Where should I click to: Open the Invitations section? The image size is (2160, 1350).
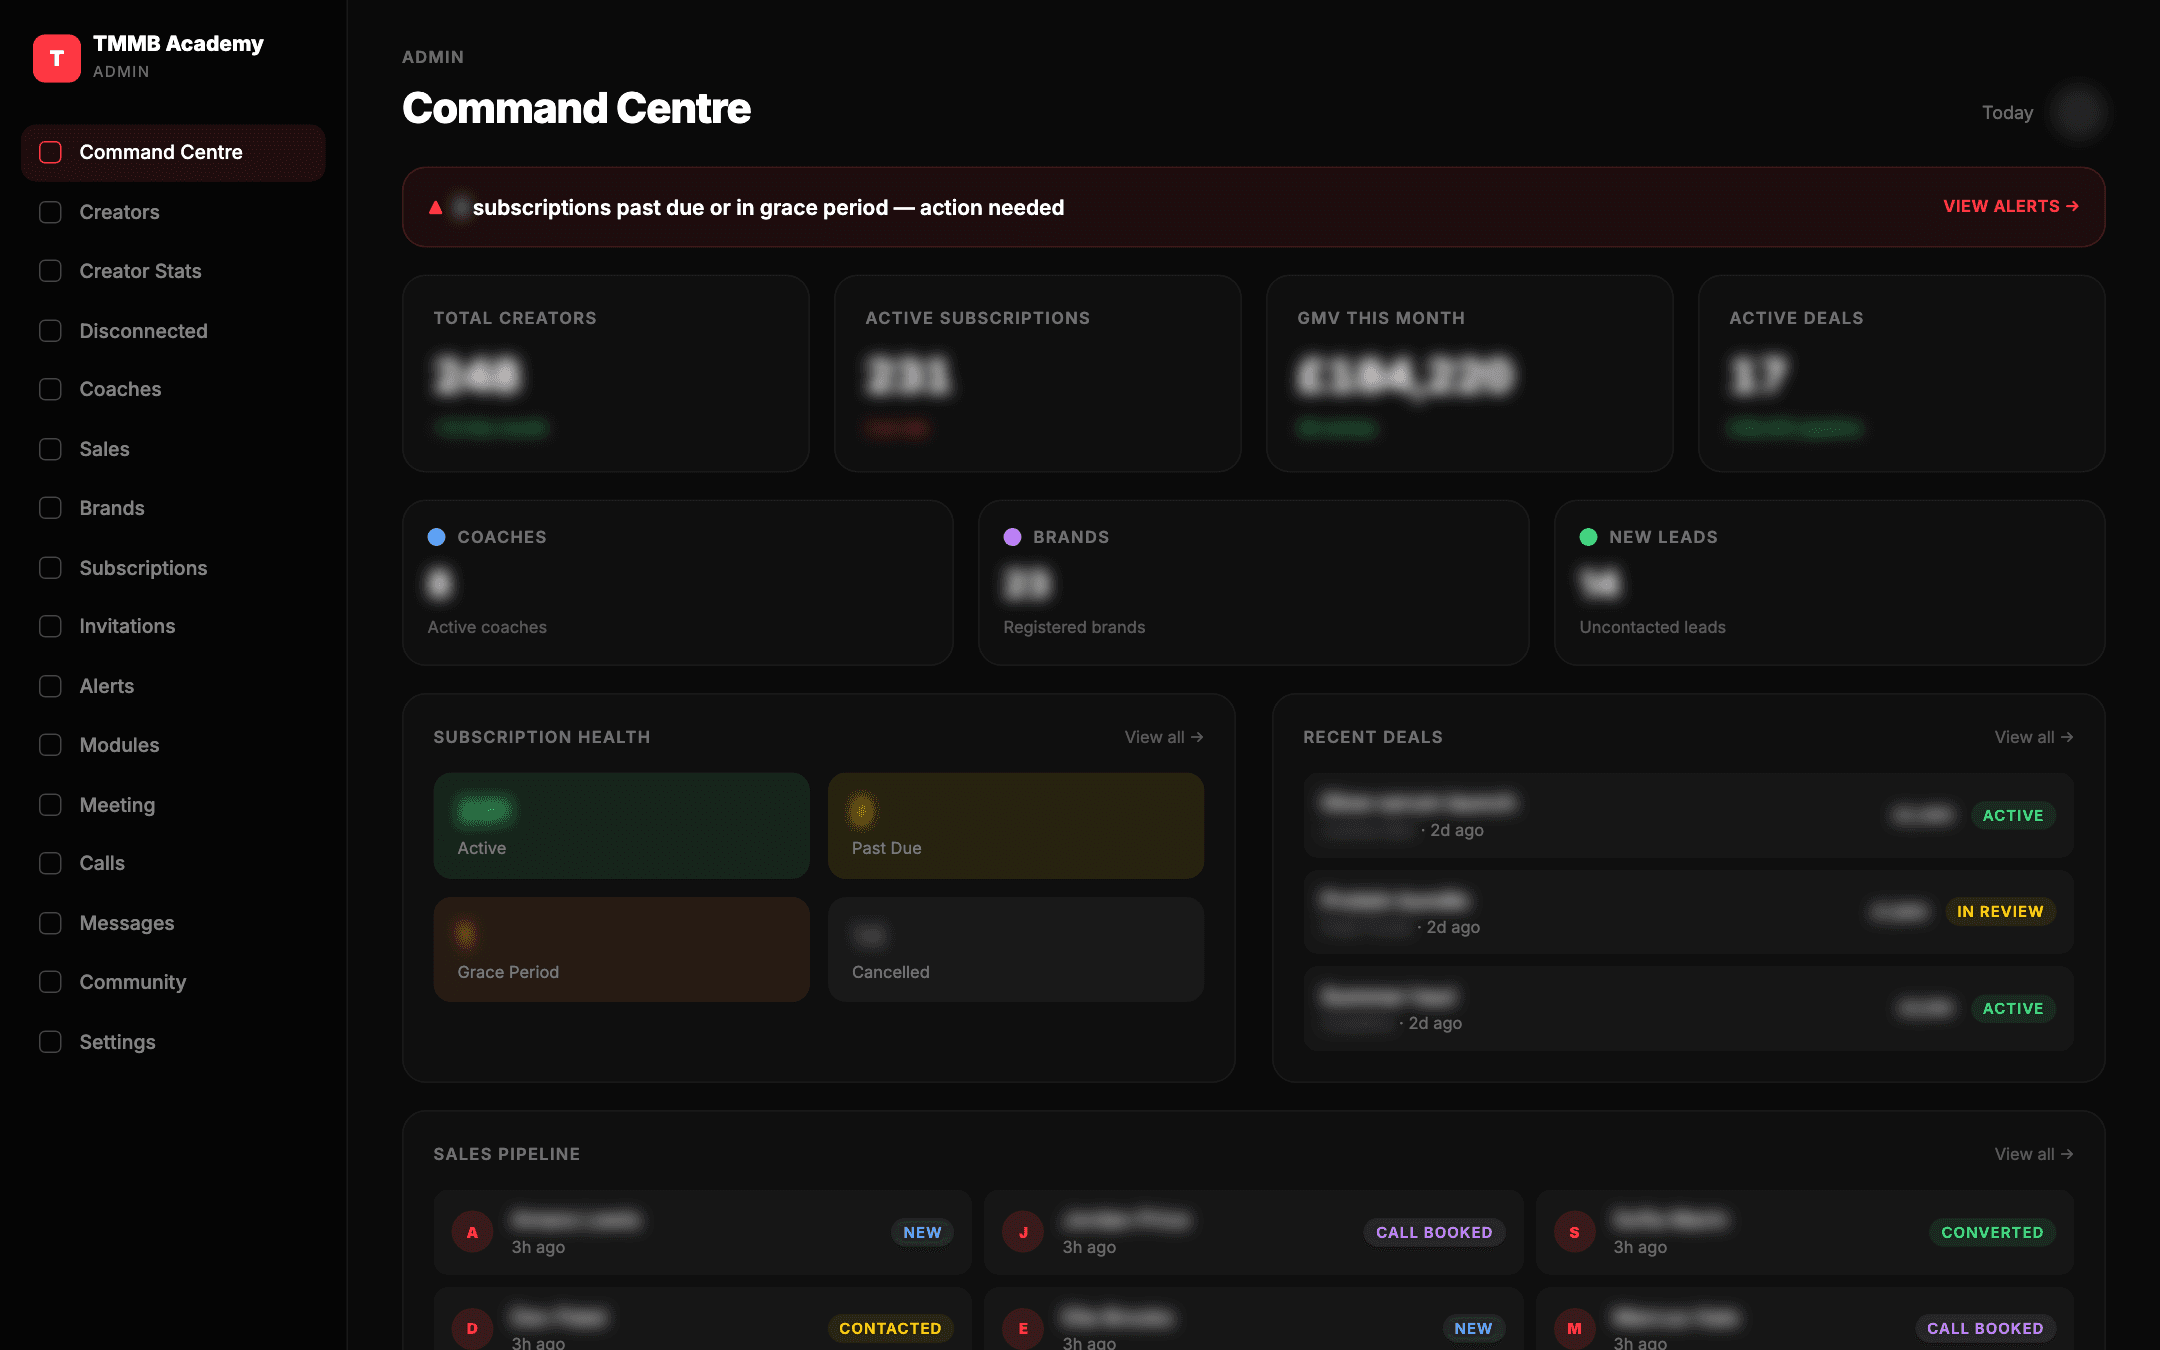click(x=173, y=626)
